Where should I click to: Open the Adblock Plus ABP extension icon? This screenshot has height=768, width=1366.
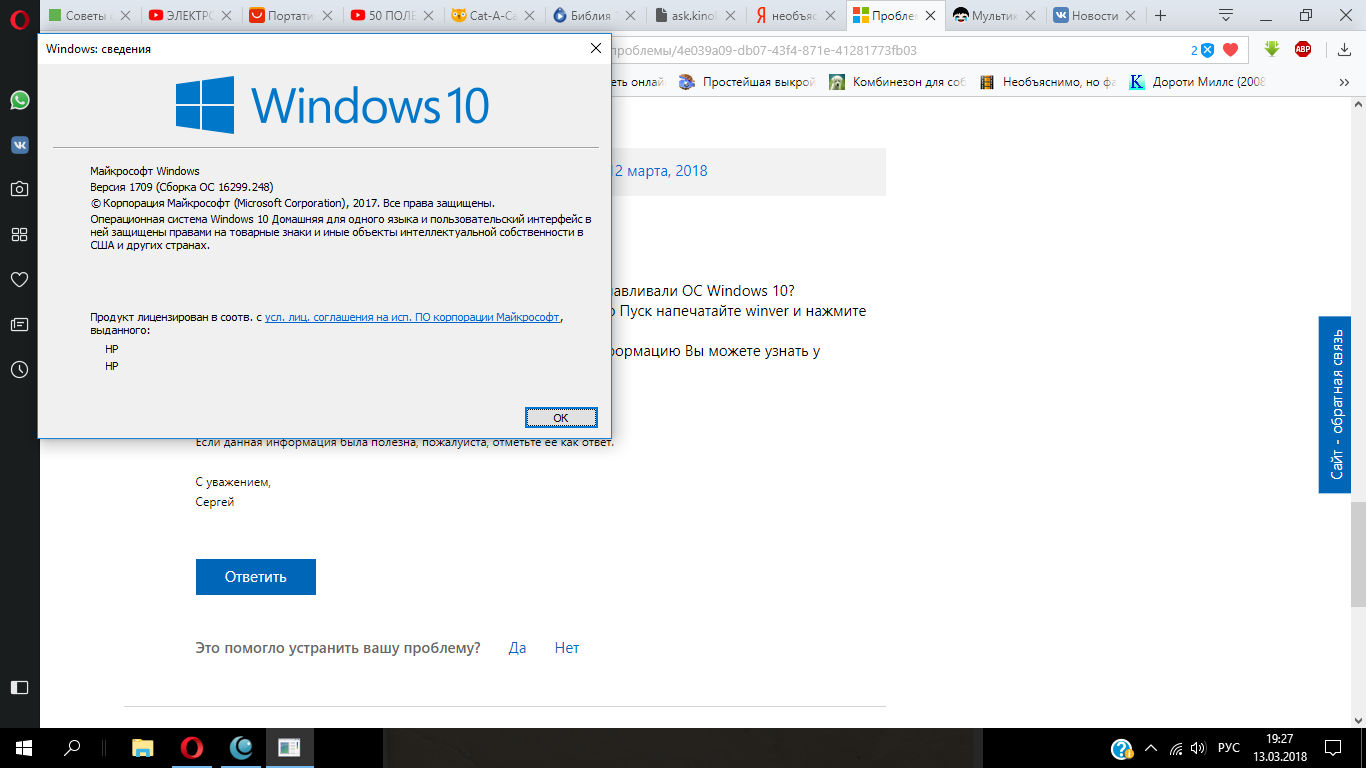pos(1303,49)
